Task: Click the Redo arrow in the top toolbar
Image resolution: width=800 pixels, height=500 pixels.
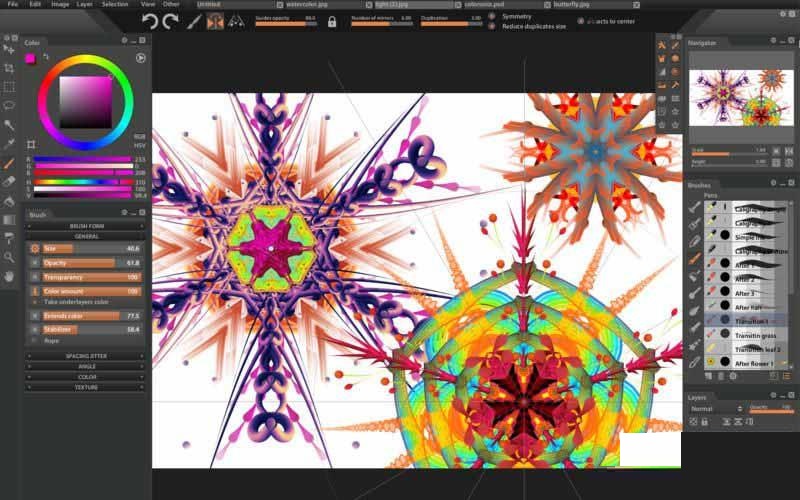Action: pyautogui.click(x=170, y=21)
